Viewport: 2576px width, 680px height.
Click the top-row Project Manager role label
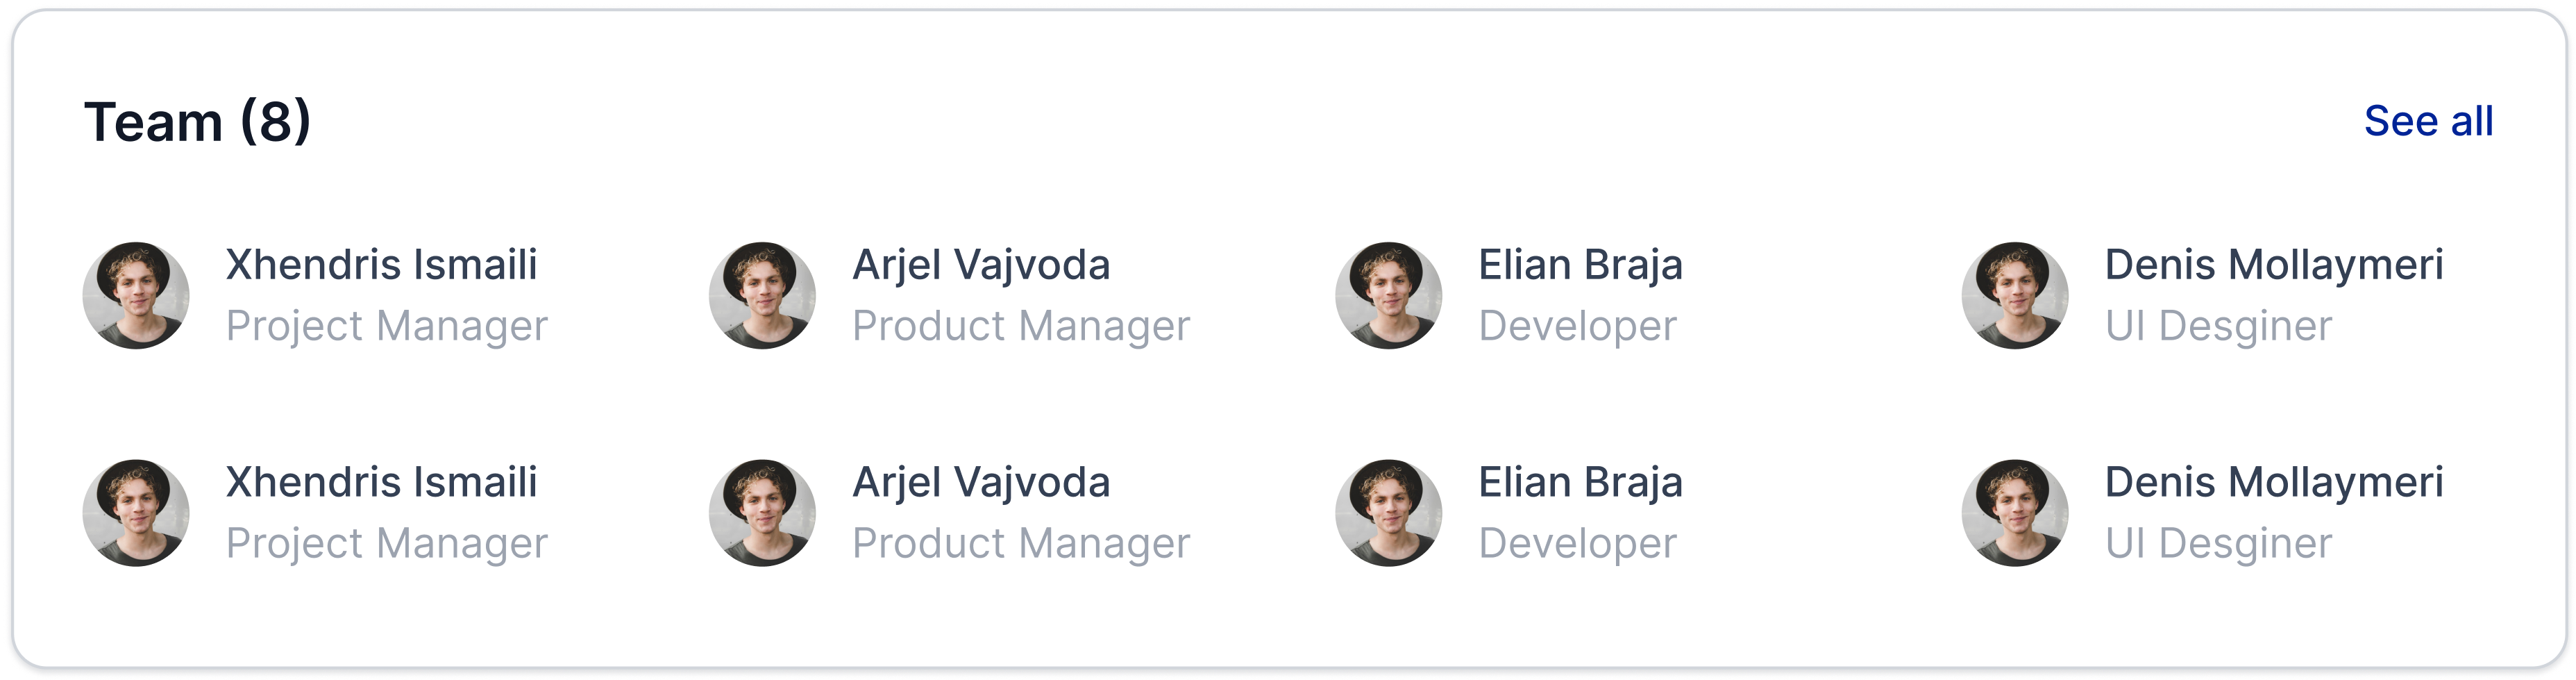[387, 327]
